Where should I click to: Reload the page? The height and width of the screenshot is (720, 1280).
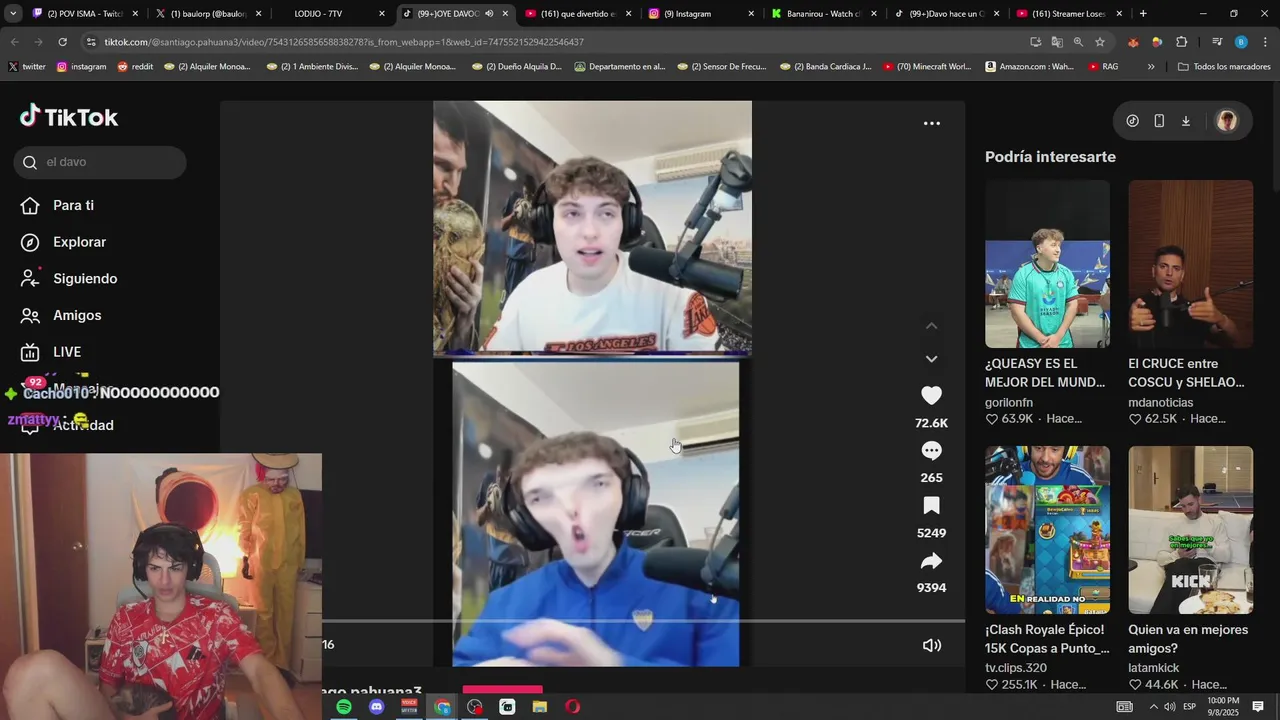tap(62, 42)
